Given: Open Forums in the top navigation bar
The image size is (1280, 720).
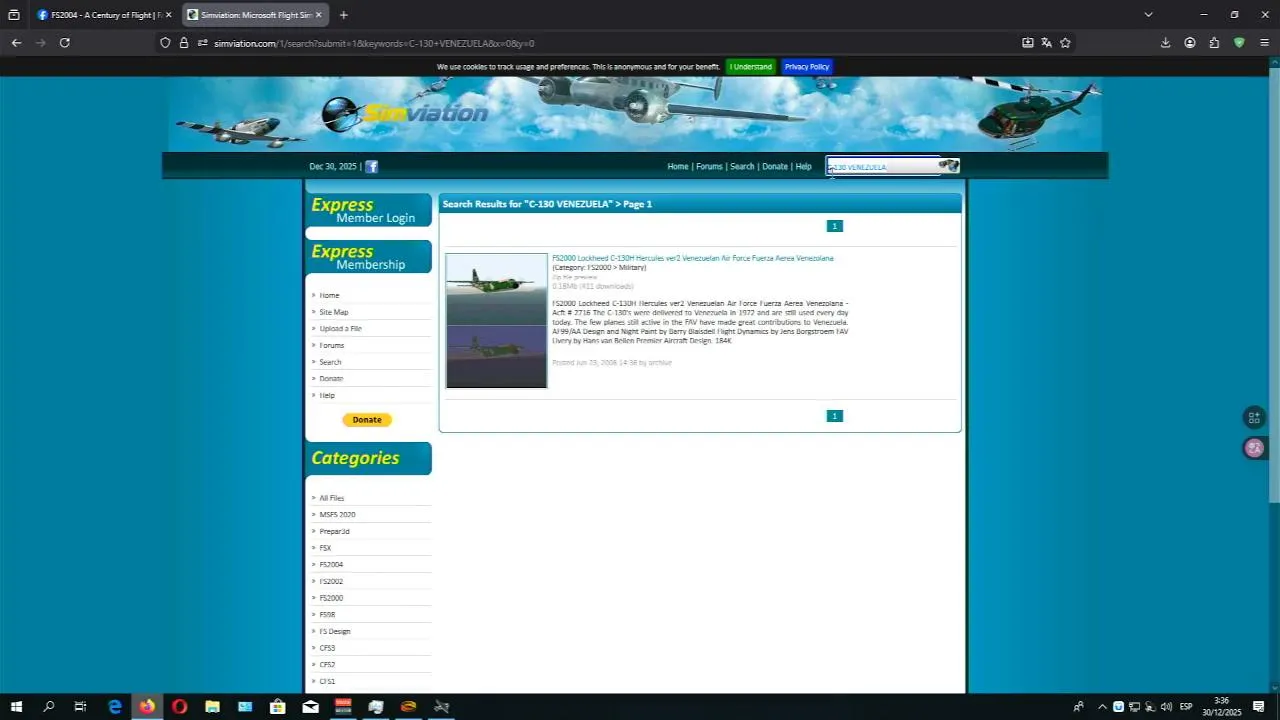Looking at the screenshot, I should click(709, 167).
